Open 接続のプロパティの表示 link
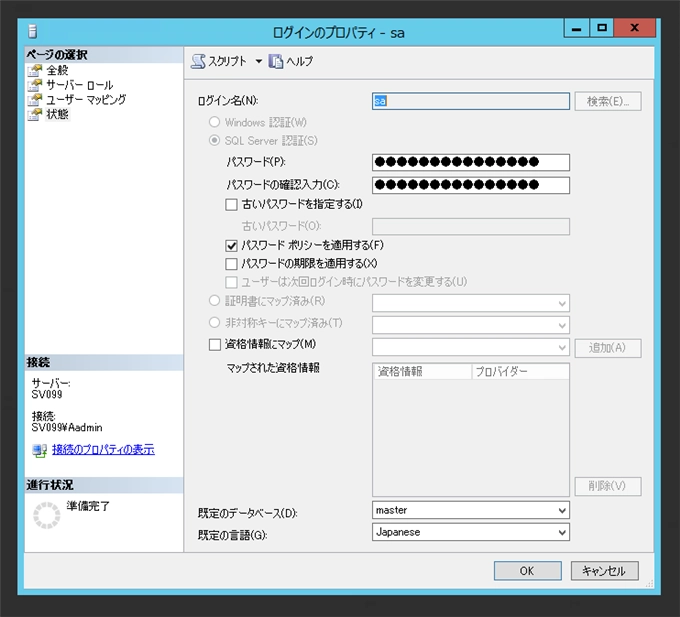680x617 pixels. (103, 450)
